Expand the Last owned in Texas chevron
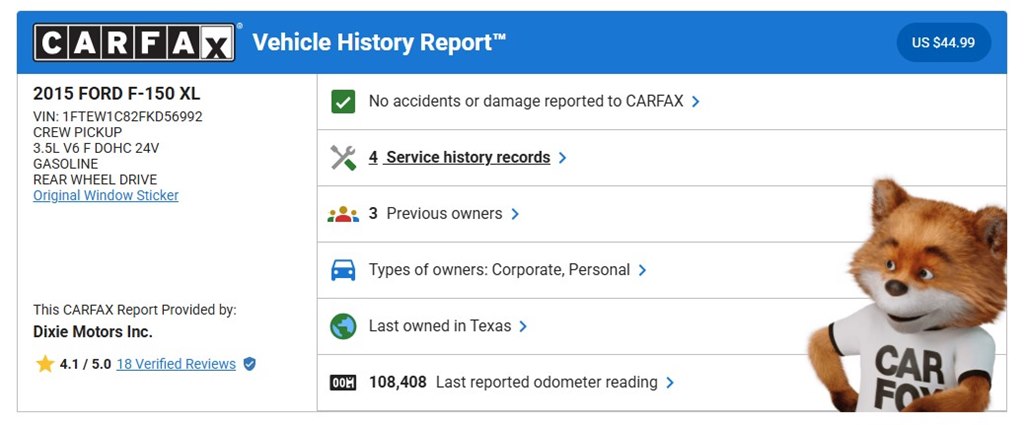 [x=523, y=326]
